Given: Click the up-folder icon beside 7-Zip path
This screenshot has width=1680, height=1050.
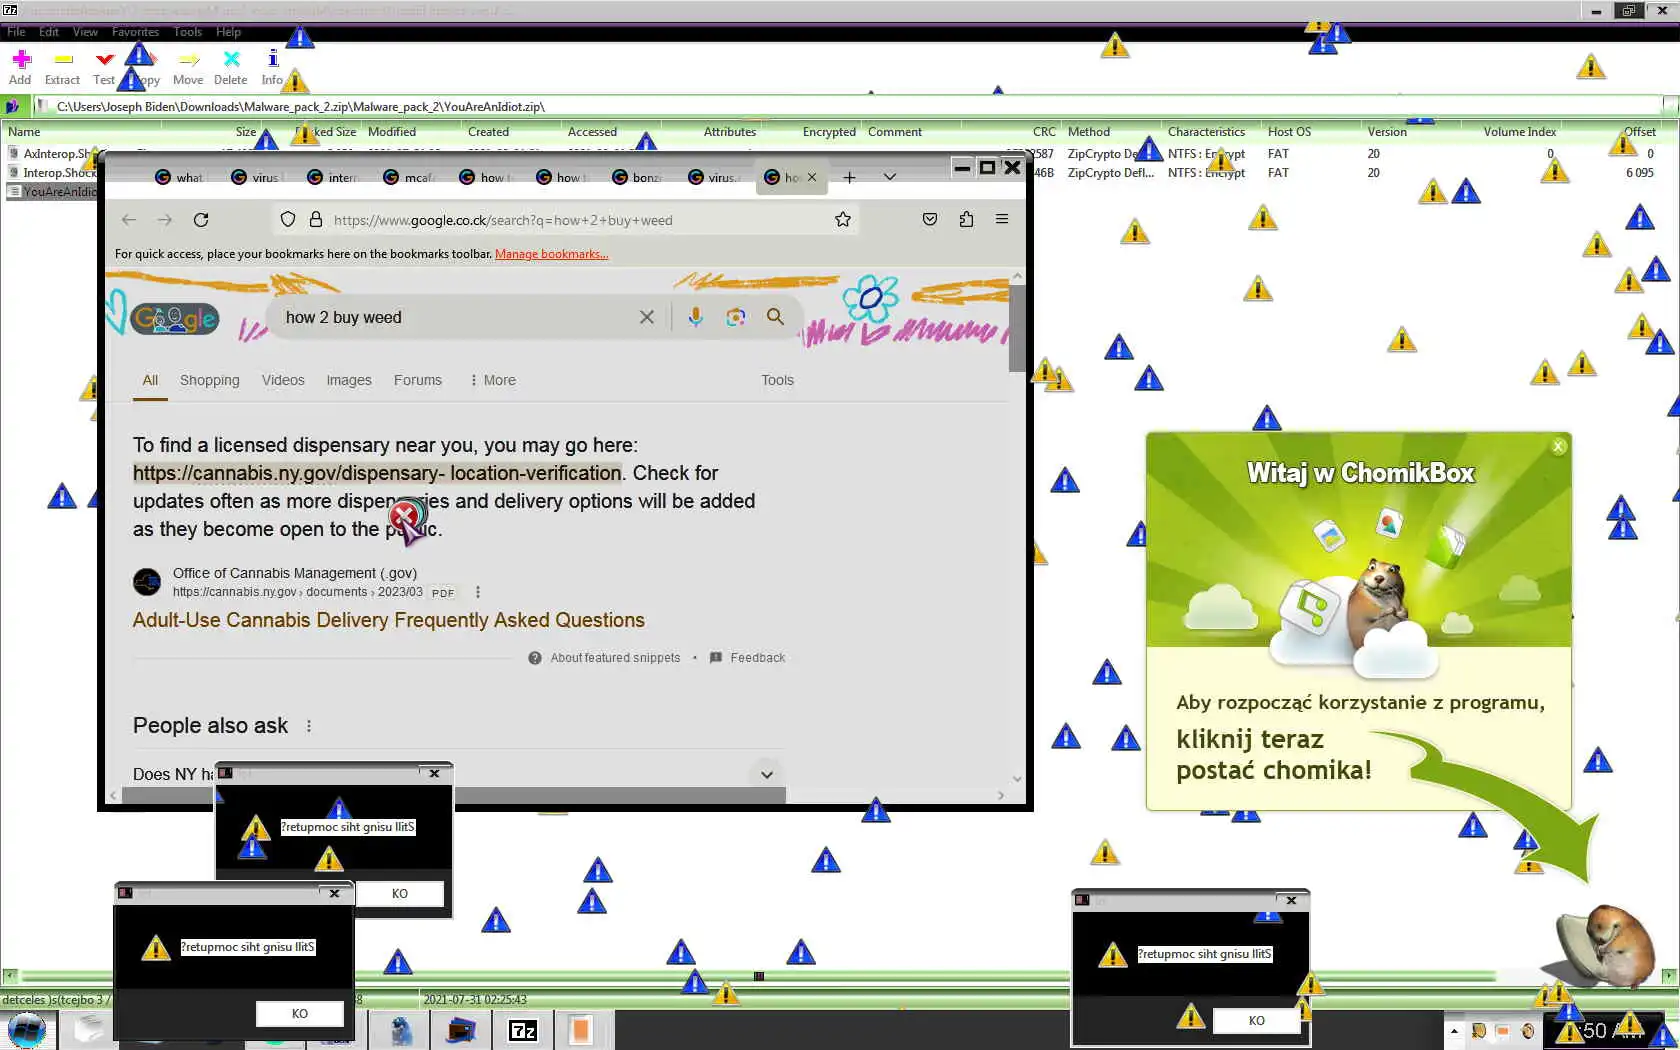Looking at the screenshot, I should click(12, 106).
